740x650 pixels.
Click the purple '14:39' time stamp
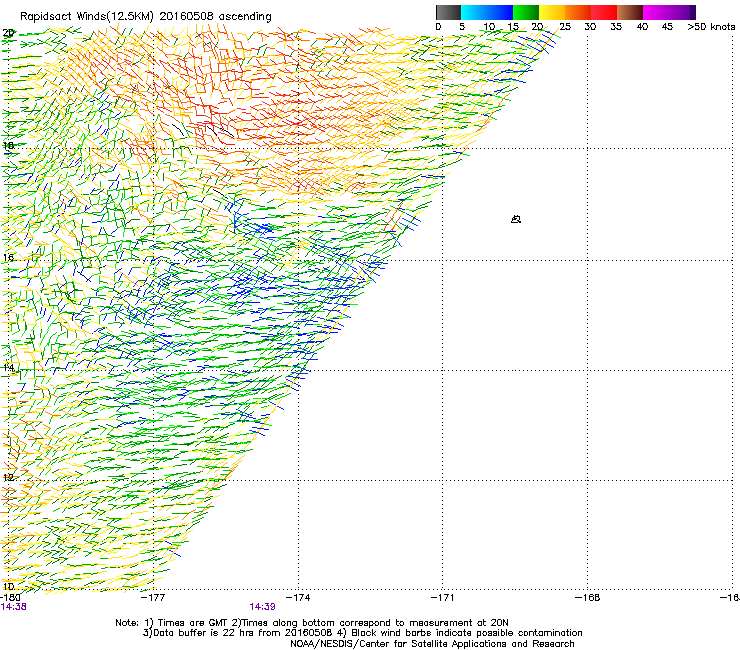point(262,607)
